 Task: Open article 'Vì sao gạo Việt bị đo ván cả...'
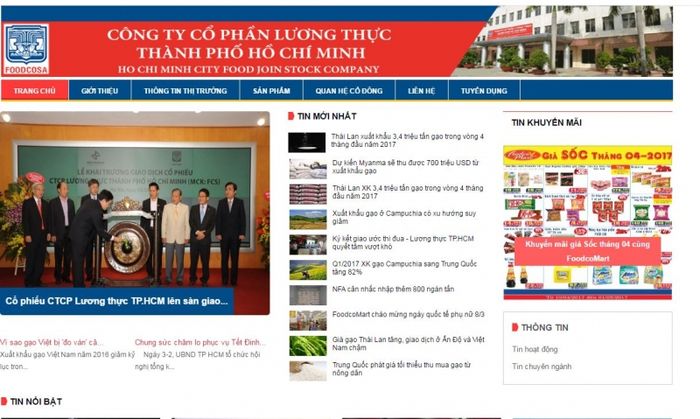pos(51,342)
